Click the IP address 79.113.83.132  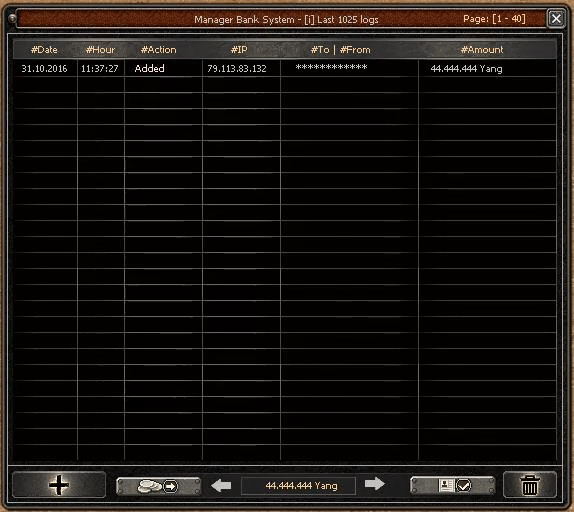[x=237, y=68]
